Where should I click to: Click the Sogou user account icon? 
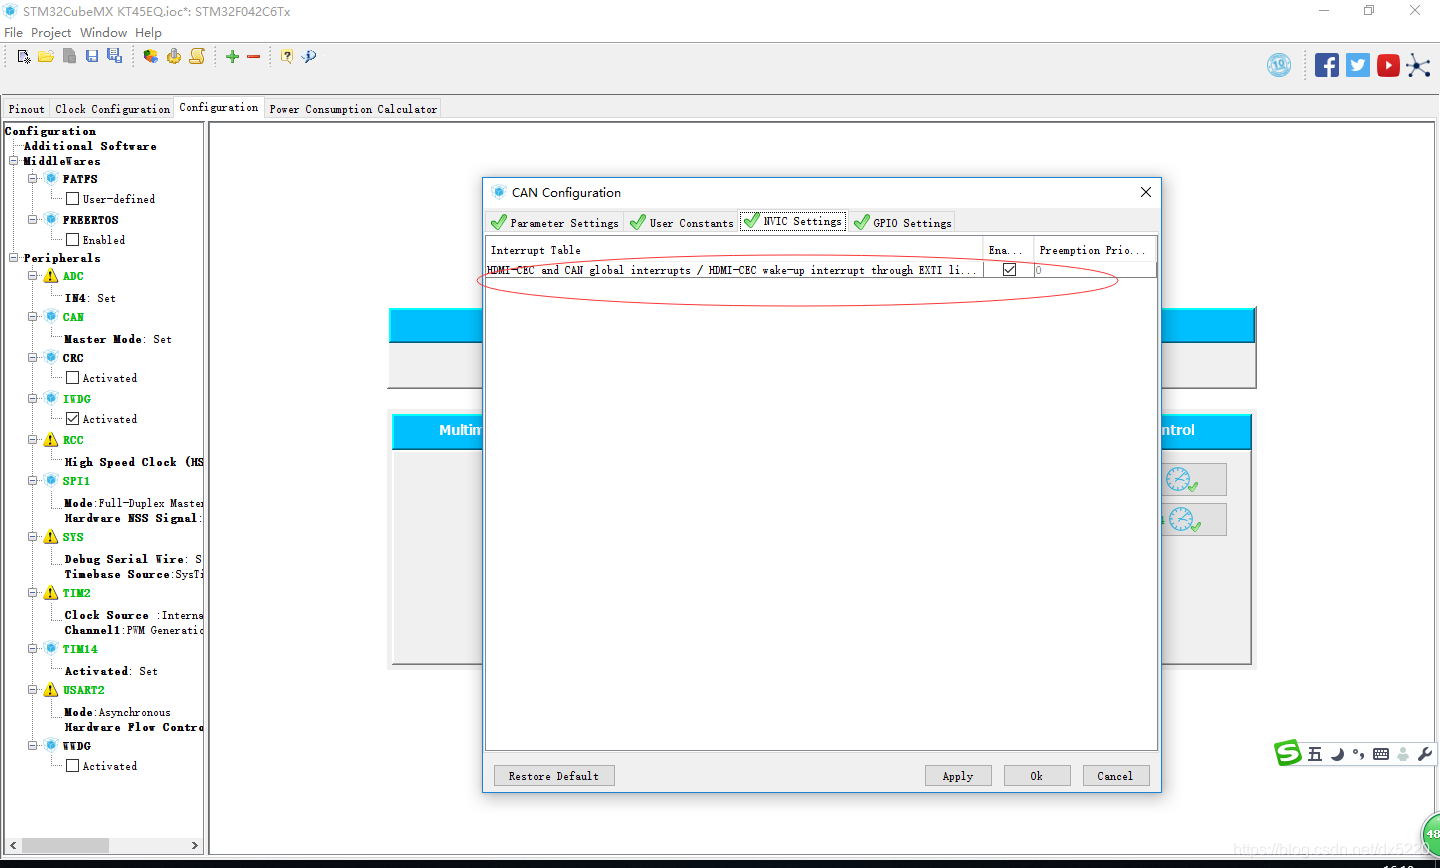(x=1403, y=754)
